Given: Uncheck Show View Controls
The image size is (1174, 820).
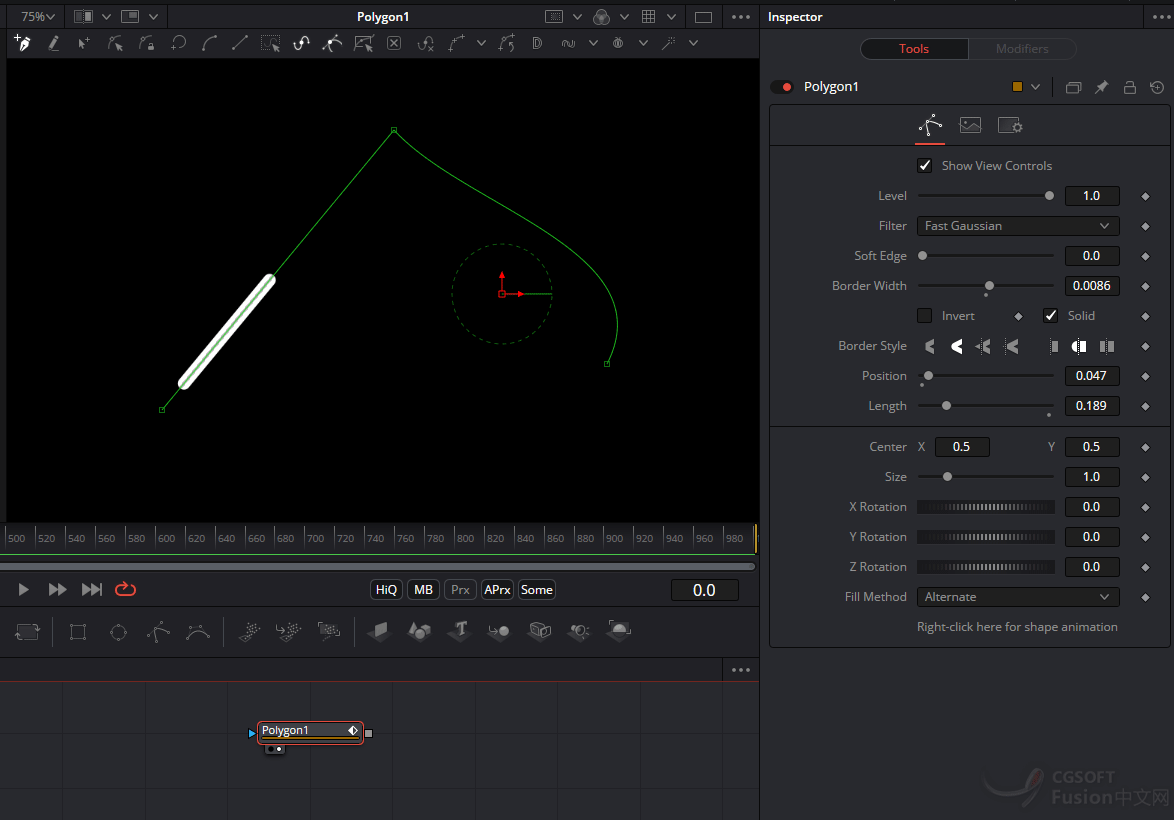Looking at the screenshot, I should click(x=925, y=166).
